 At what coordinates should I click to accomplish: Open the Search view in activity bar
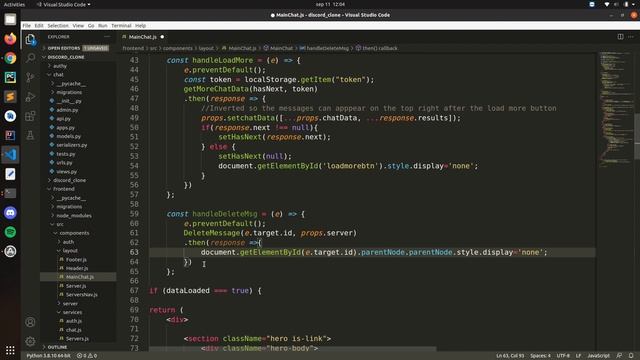[x=30, y=58]
